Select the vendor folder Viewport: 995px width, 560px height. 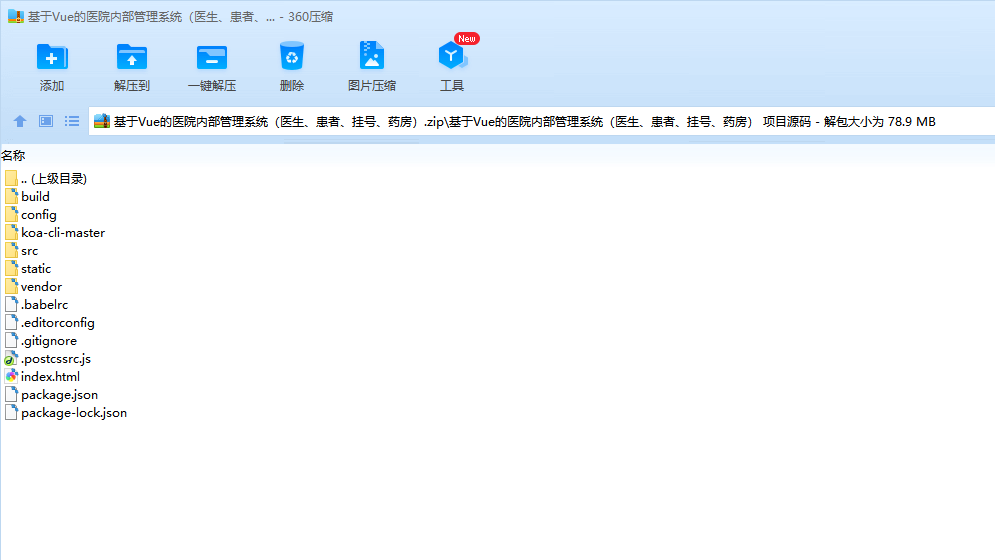[x=41, y=287]
